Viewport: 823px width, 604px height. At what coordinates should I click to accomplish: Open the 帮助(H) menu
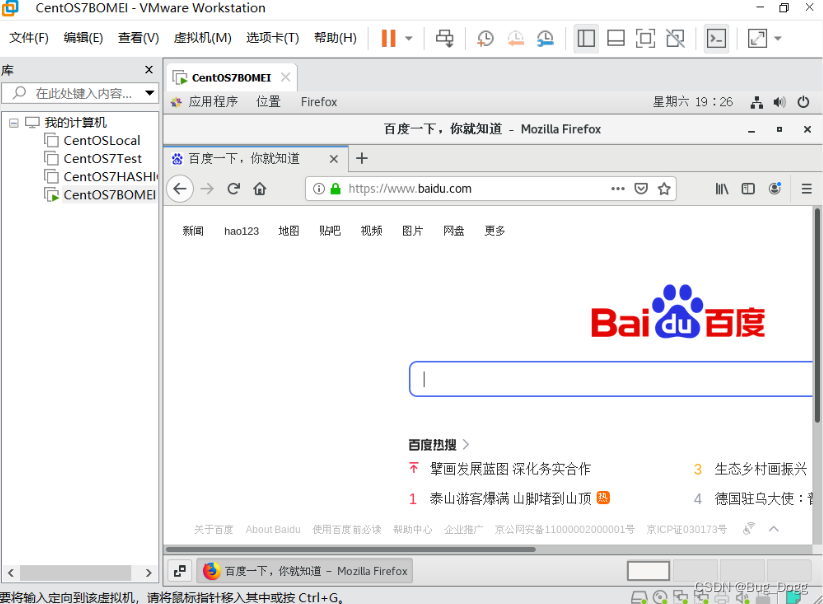click(x=335, y=38)
